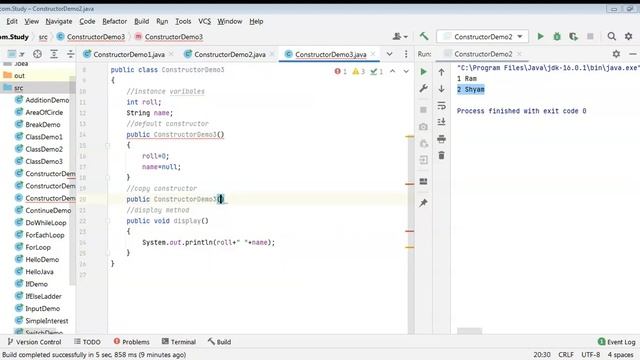
Task: Open Run panel settings gear
Action: (x=616, y=54)
